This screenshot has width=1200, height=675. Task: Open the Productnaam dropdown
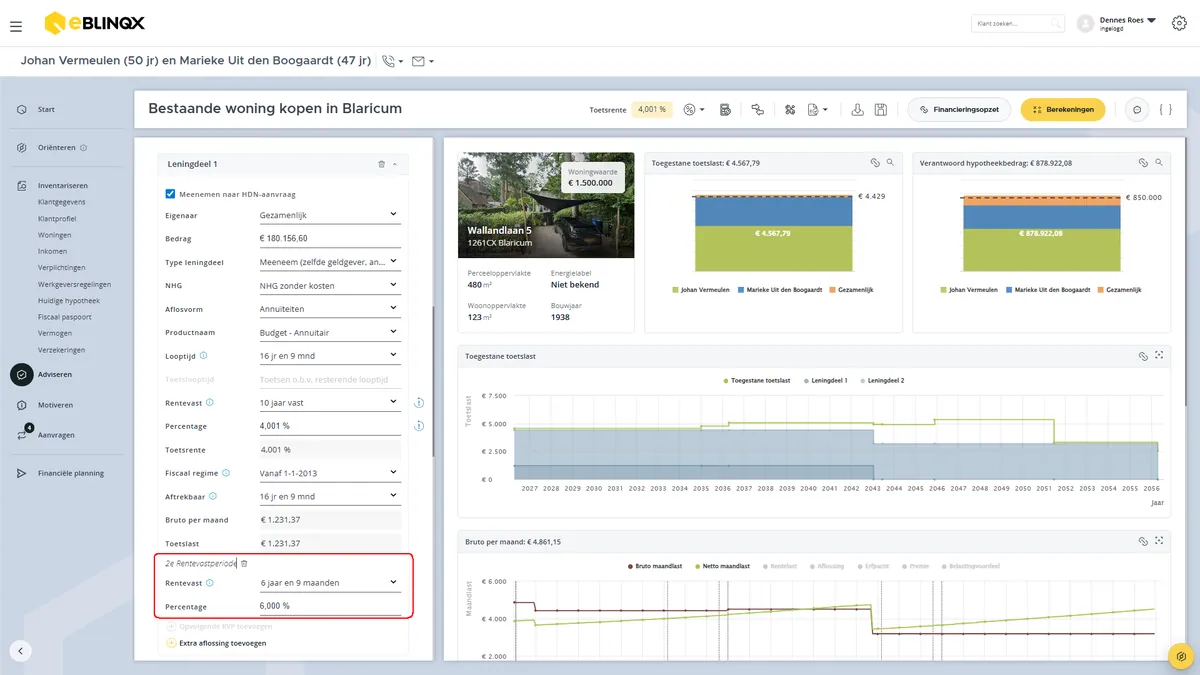(328, 332)
